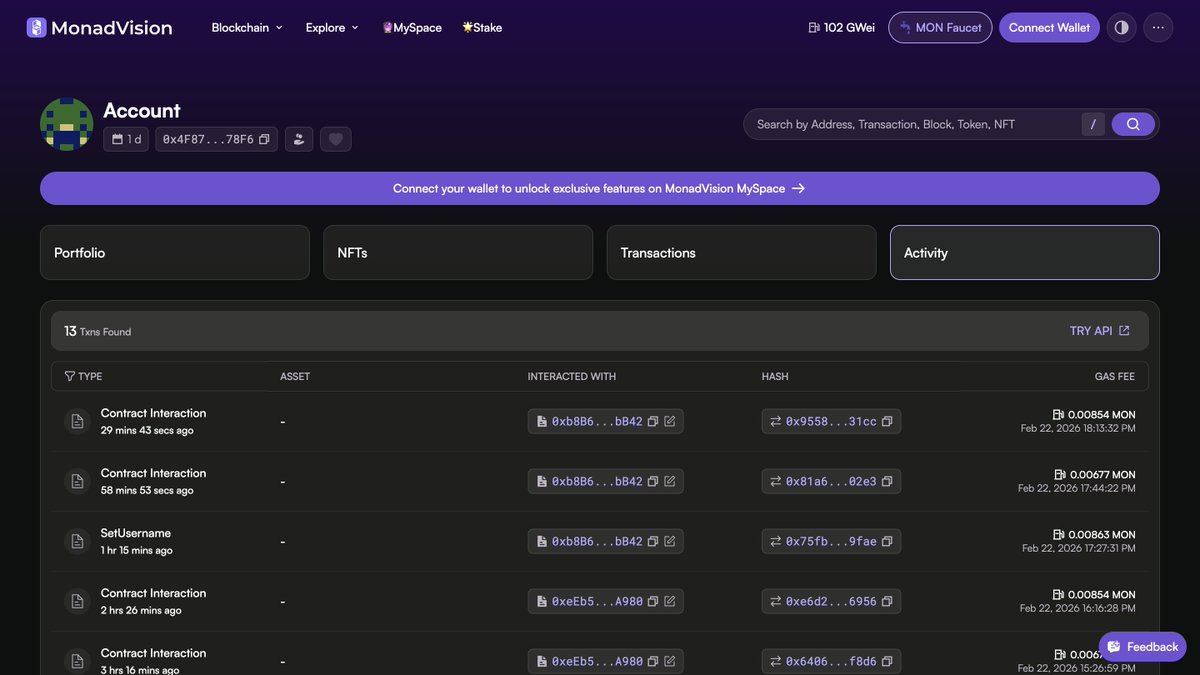Go to MySpace in the top nav
The width and height of the screenshot is (1200, 675).
point(412,27)
